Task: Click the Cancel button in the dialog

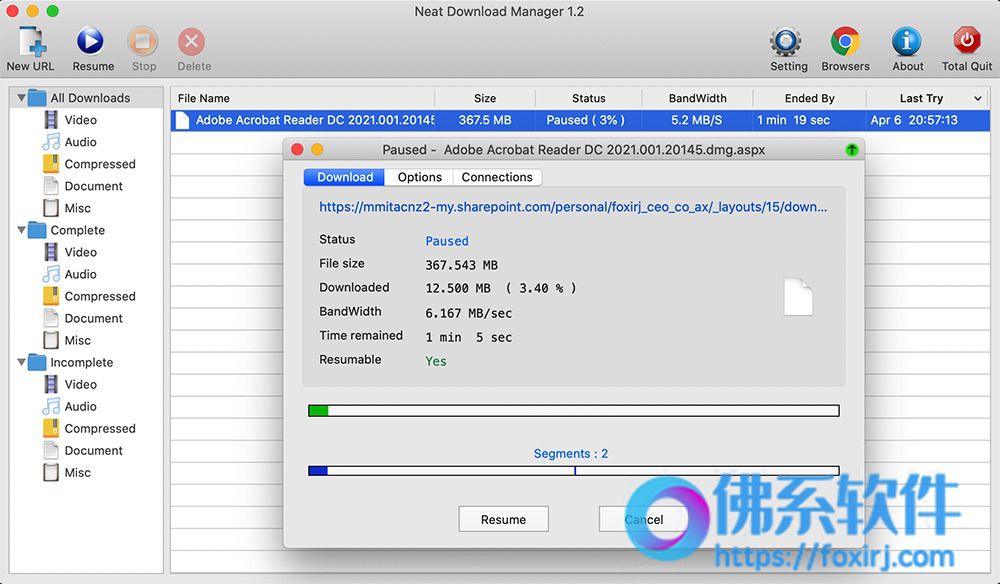Action: [643, 519]
